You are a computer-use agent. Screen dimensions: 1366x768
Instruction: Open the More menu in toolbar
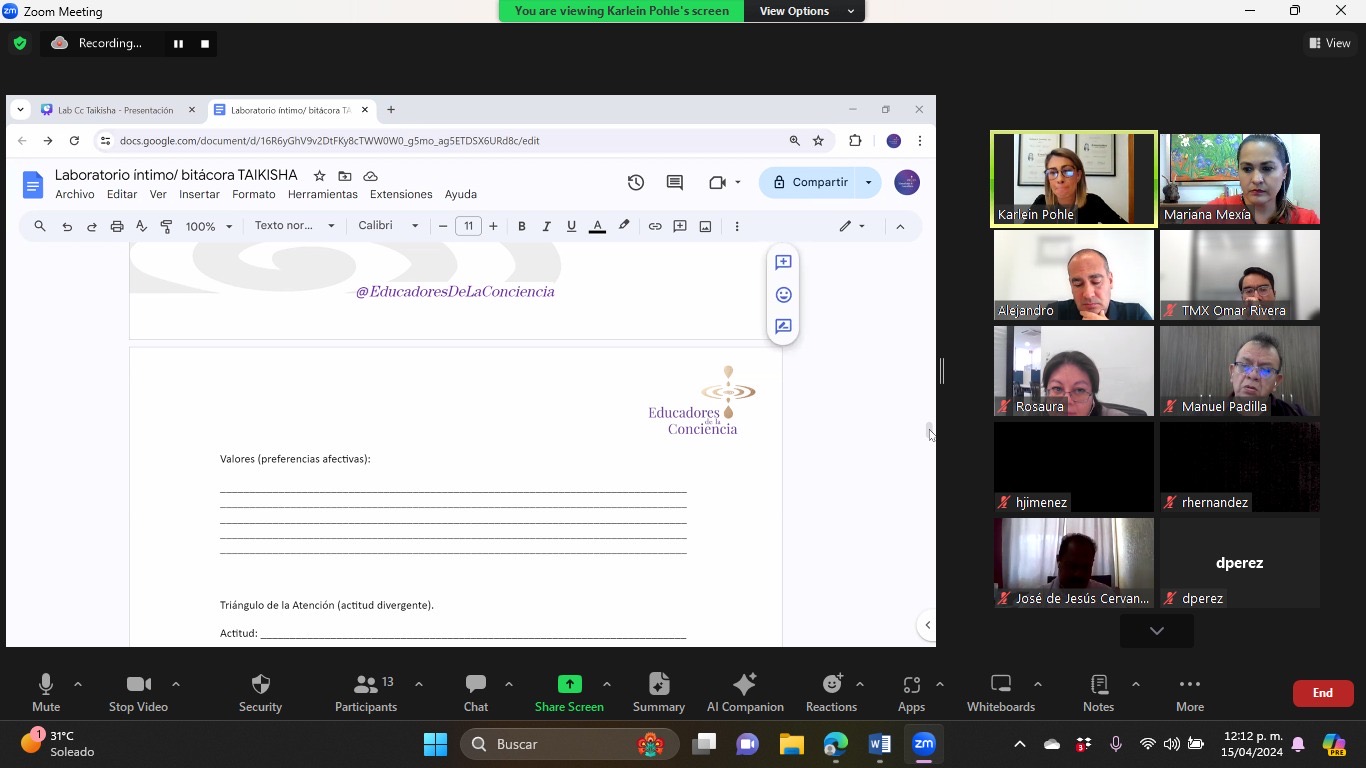[1190, 692]
